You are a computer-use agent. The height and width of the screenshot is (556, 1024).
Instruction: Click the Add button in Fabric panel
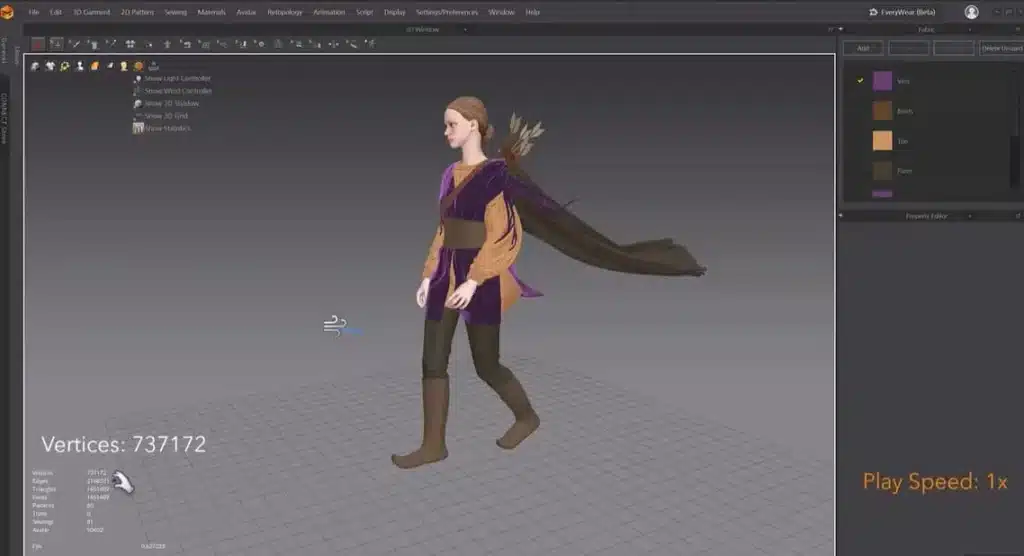click(x=863, y=48)
